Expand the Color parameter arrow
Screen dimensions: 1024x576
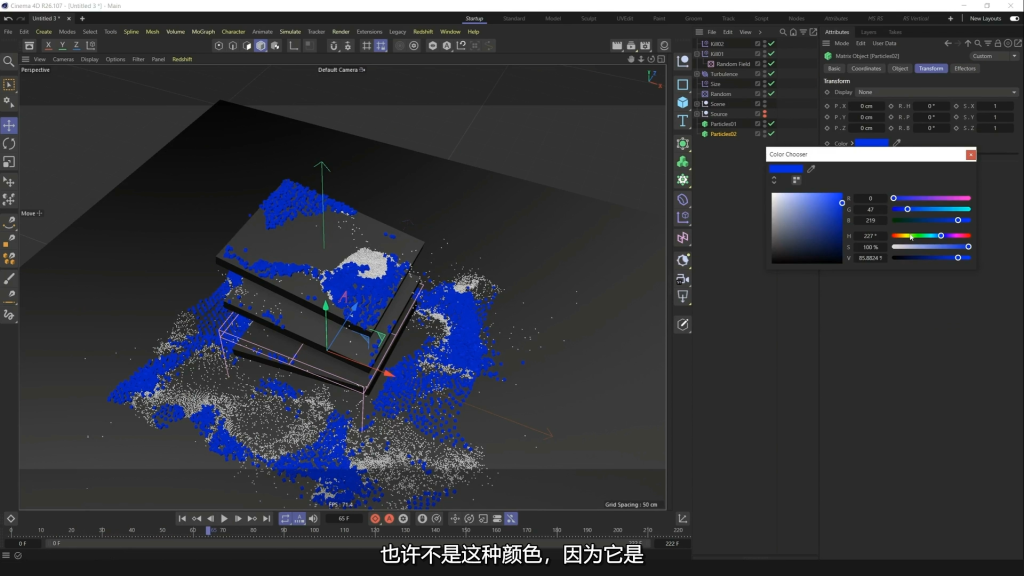pos(853,143)
